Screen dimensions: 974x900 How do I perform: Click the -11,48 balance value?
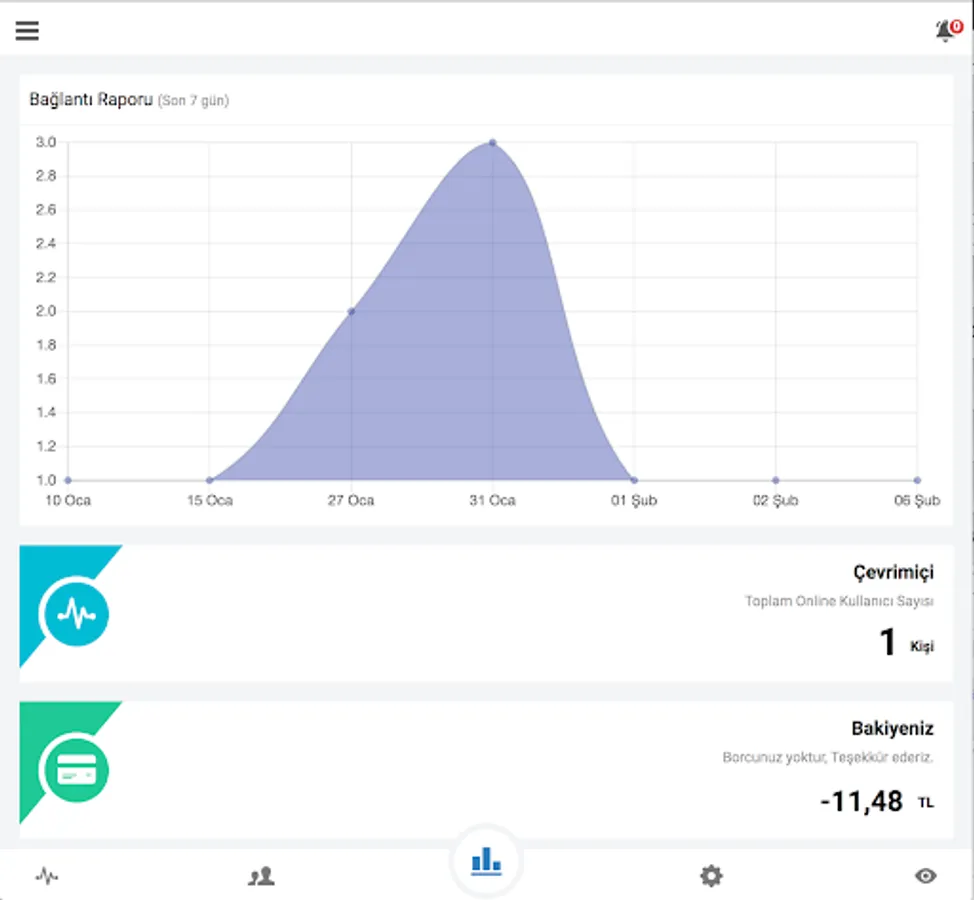pyautogui.click(x=862, y=801)
